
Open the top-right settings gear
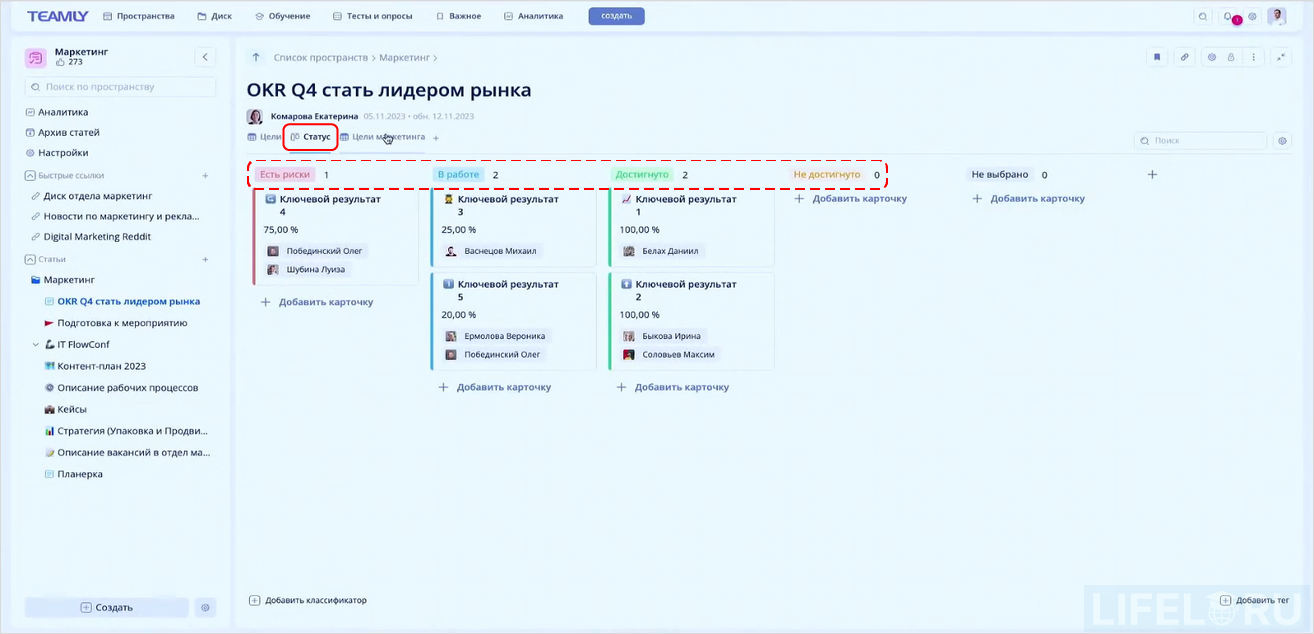[x=1252, y=16]
